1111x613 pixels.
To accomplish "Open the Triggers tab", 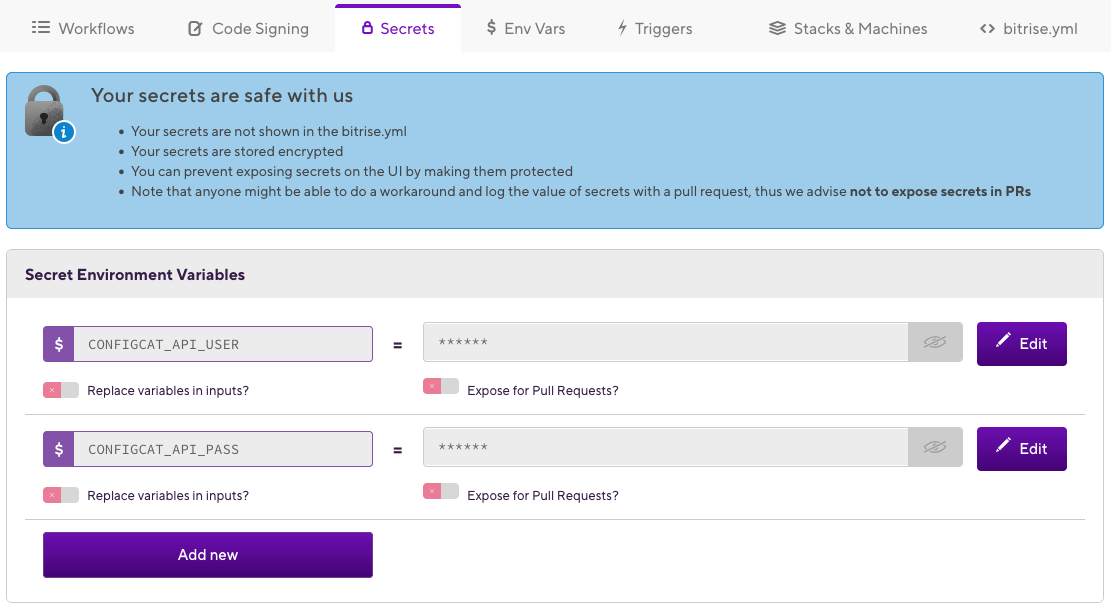I will click(654, 28).
